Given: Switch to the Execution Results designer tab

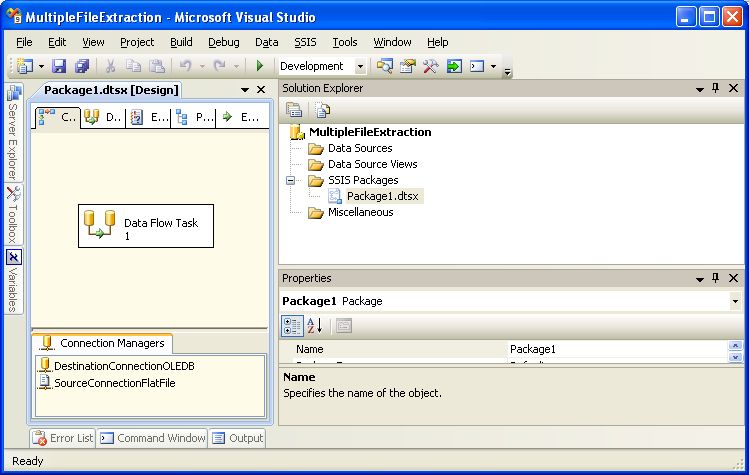Looking at the screenshot, I should click(241, 117).
